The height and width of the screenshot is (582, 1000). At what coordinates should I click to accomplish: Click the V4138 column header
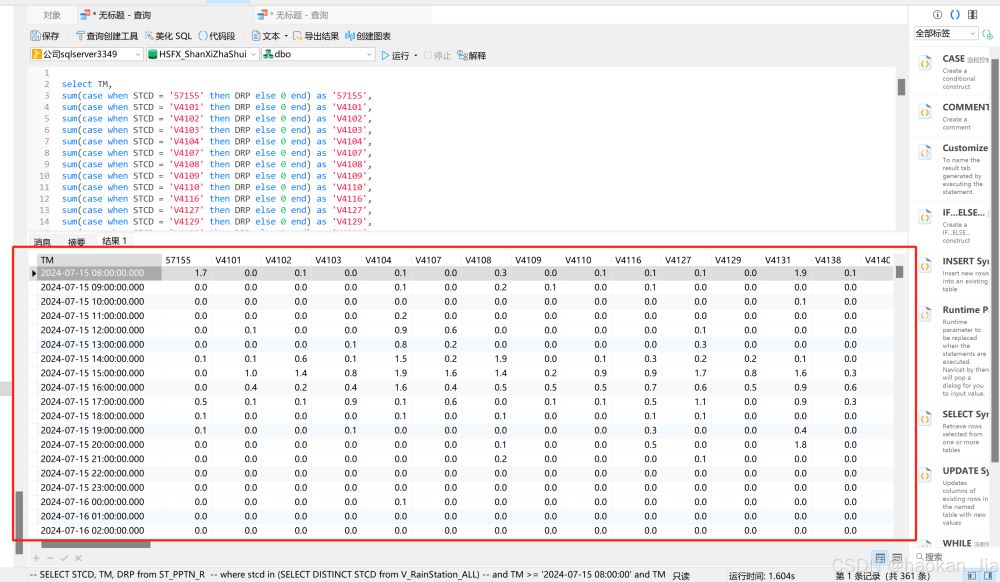tap(836, 260)
